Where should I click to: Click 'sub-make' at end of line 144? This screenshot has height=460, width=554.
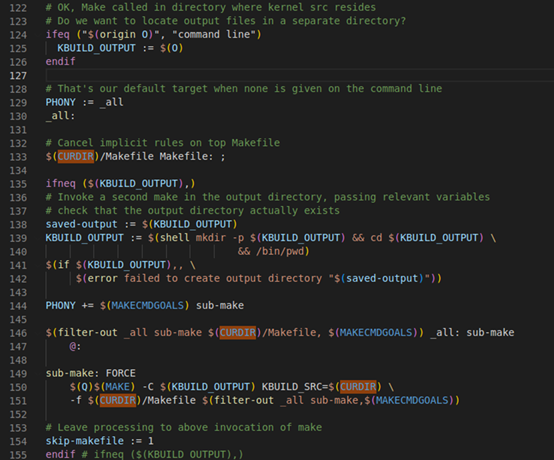point(220,305)
